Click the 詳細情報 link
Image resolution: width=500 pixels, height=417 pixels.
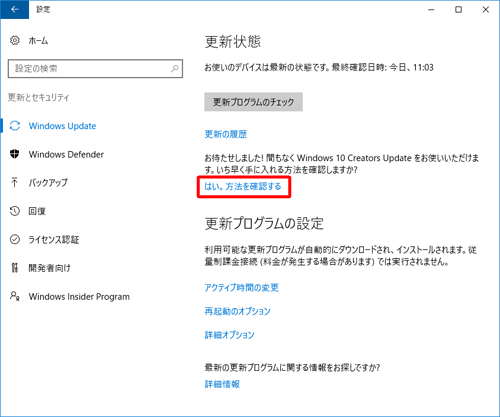[x=222, y=384]
